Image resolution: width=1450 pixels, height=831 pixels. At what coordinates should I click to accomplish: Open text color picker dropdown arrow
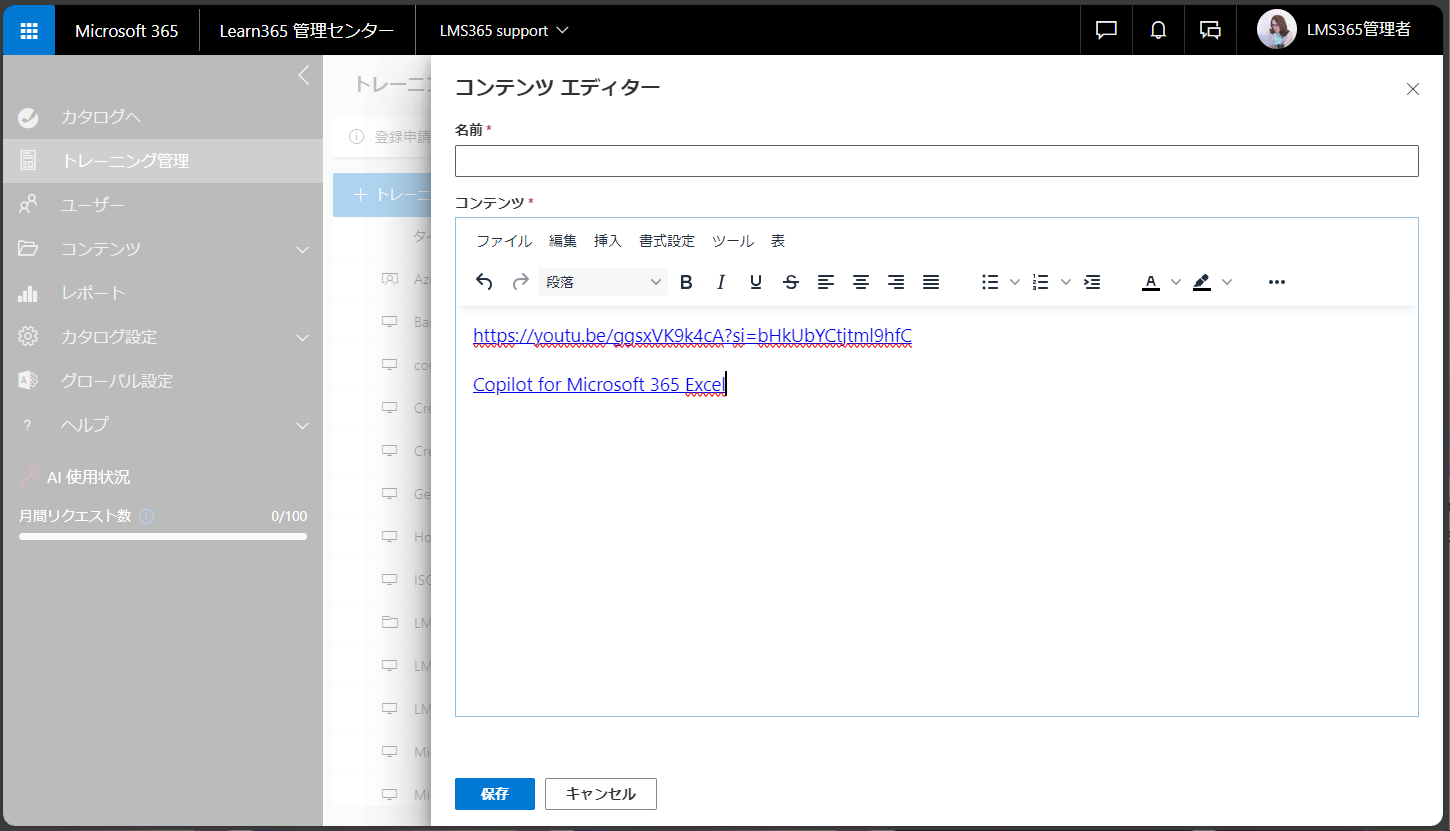(x=1176, y=282)
